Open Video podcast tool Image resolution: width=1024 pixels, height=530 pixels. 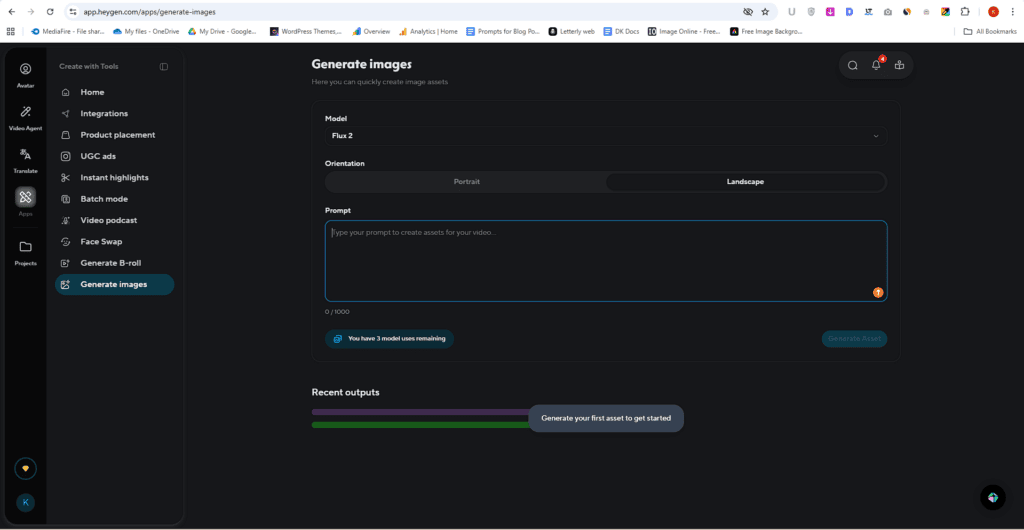pyautogui.click(x=114, y=221)
